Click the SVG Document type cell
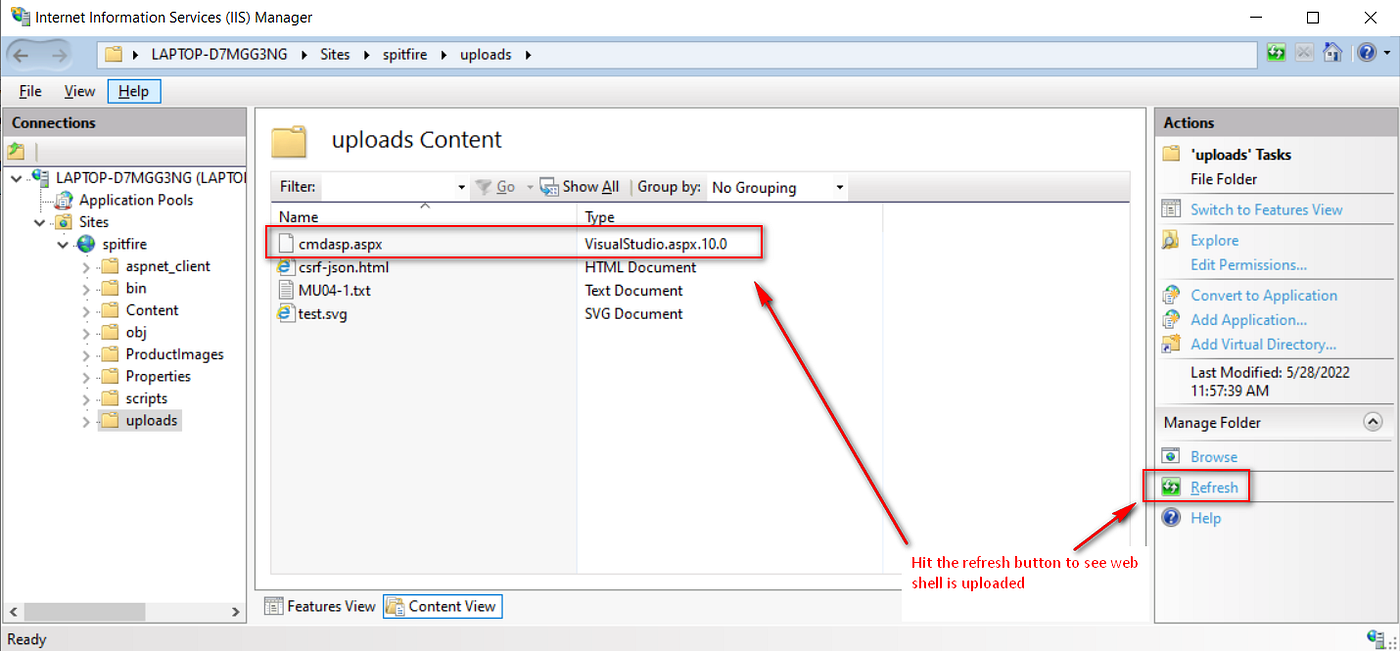1400x651 pixels. 634,313
